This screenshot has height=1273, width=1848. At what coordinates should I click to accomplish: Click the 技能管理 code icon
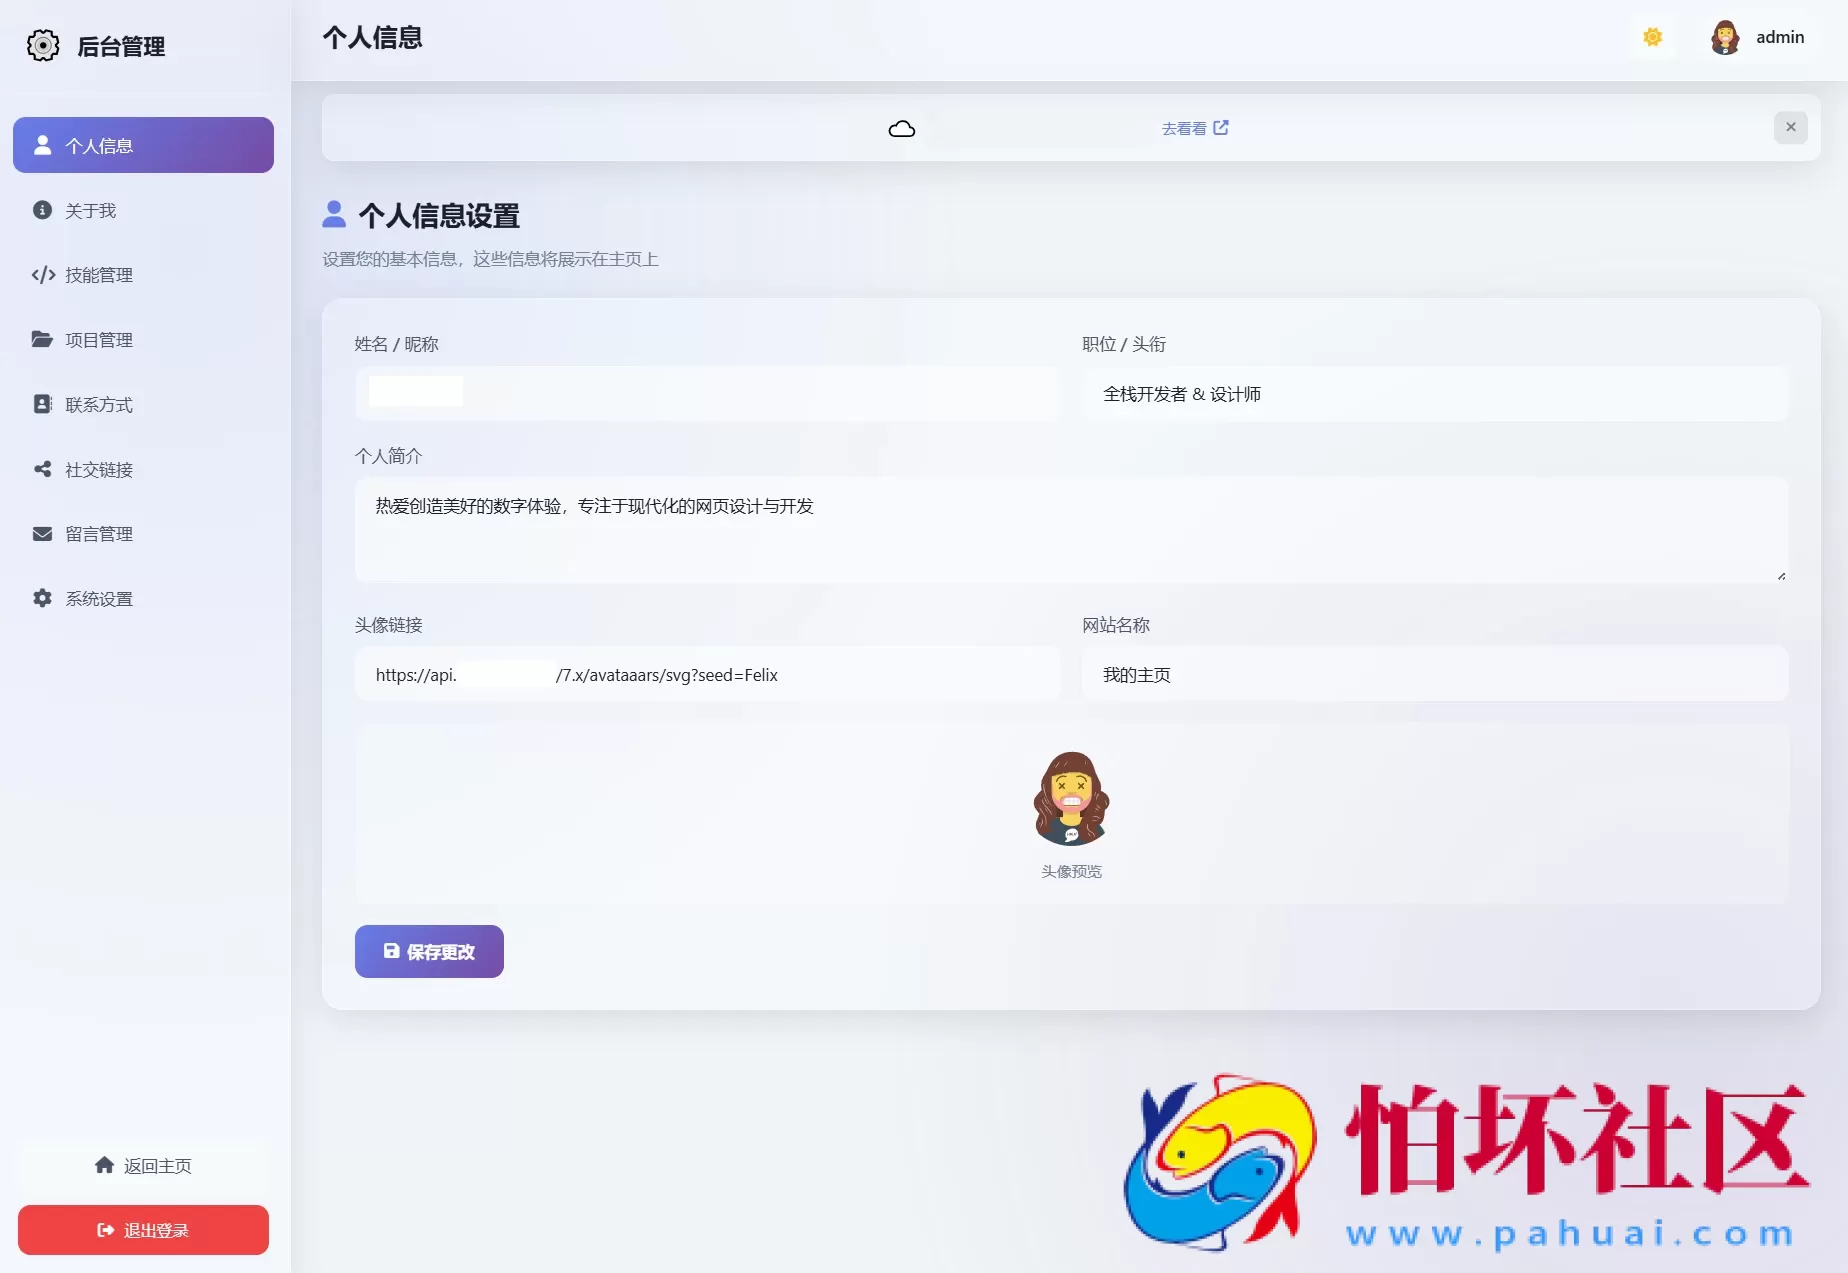point(41,275)
